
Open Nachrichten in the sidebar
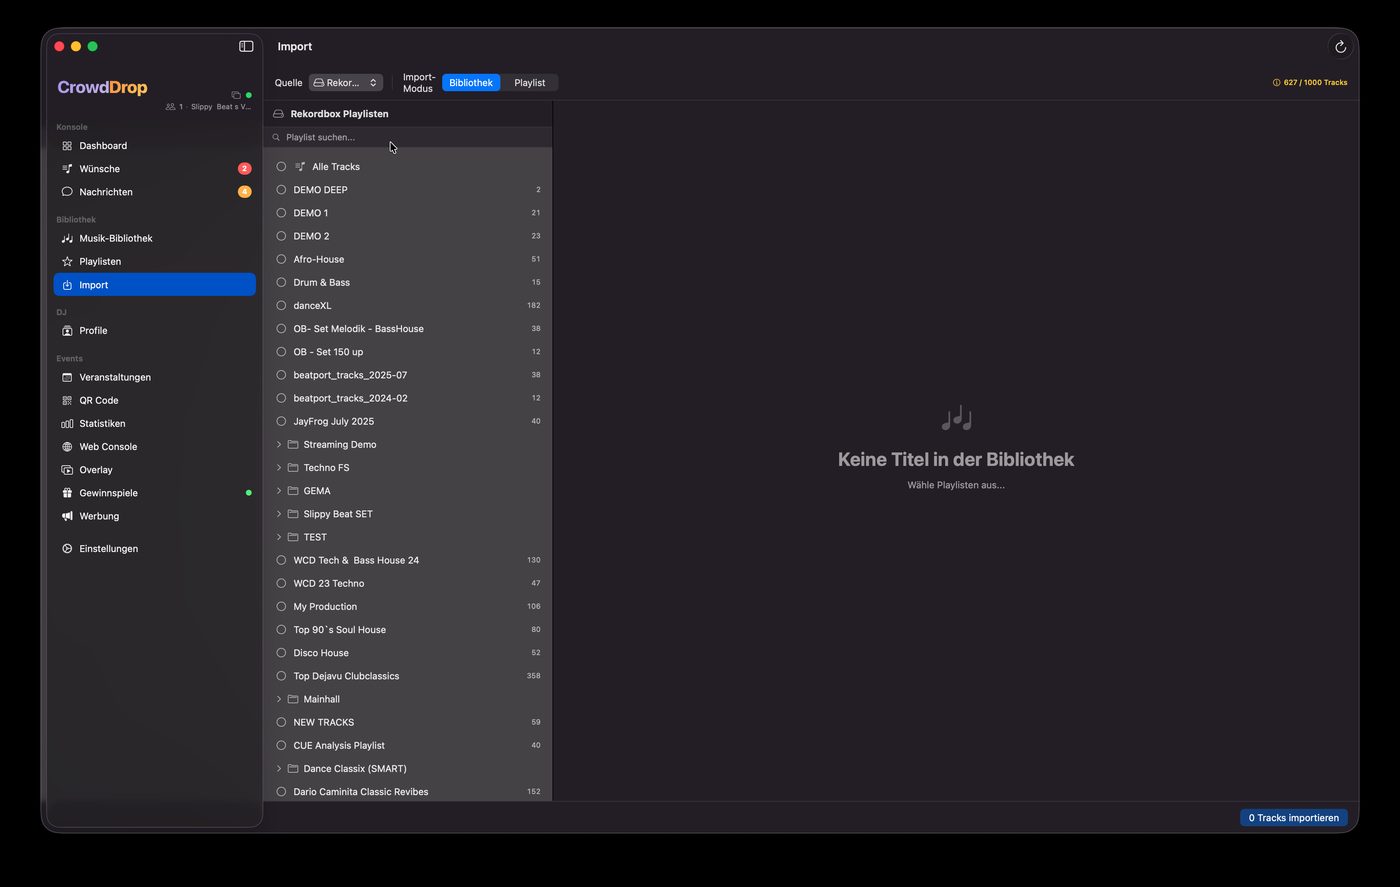point(105,191)
